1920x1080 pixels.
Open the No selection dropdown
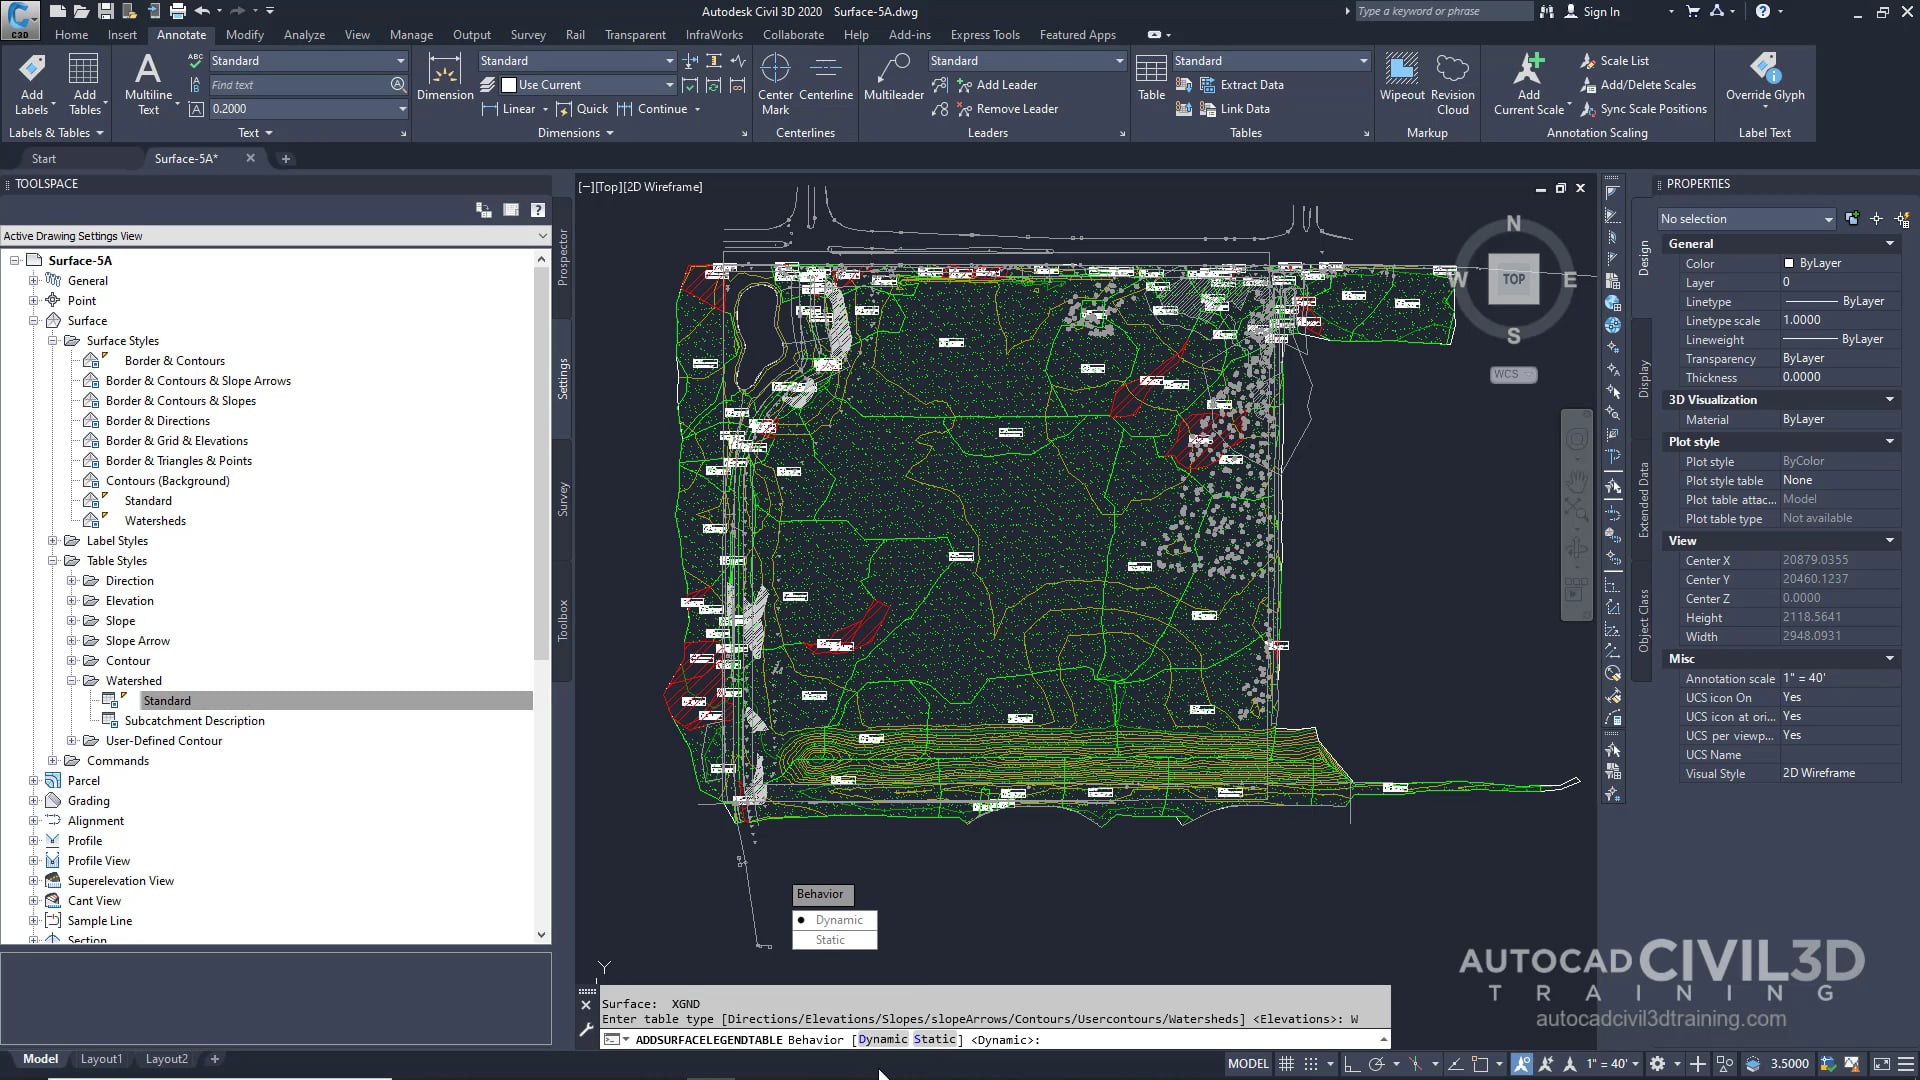click(x=1746, y=219)
